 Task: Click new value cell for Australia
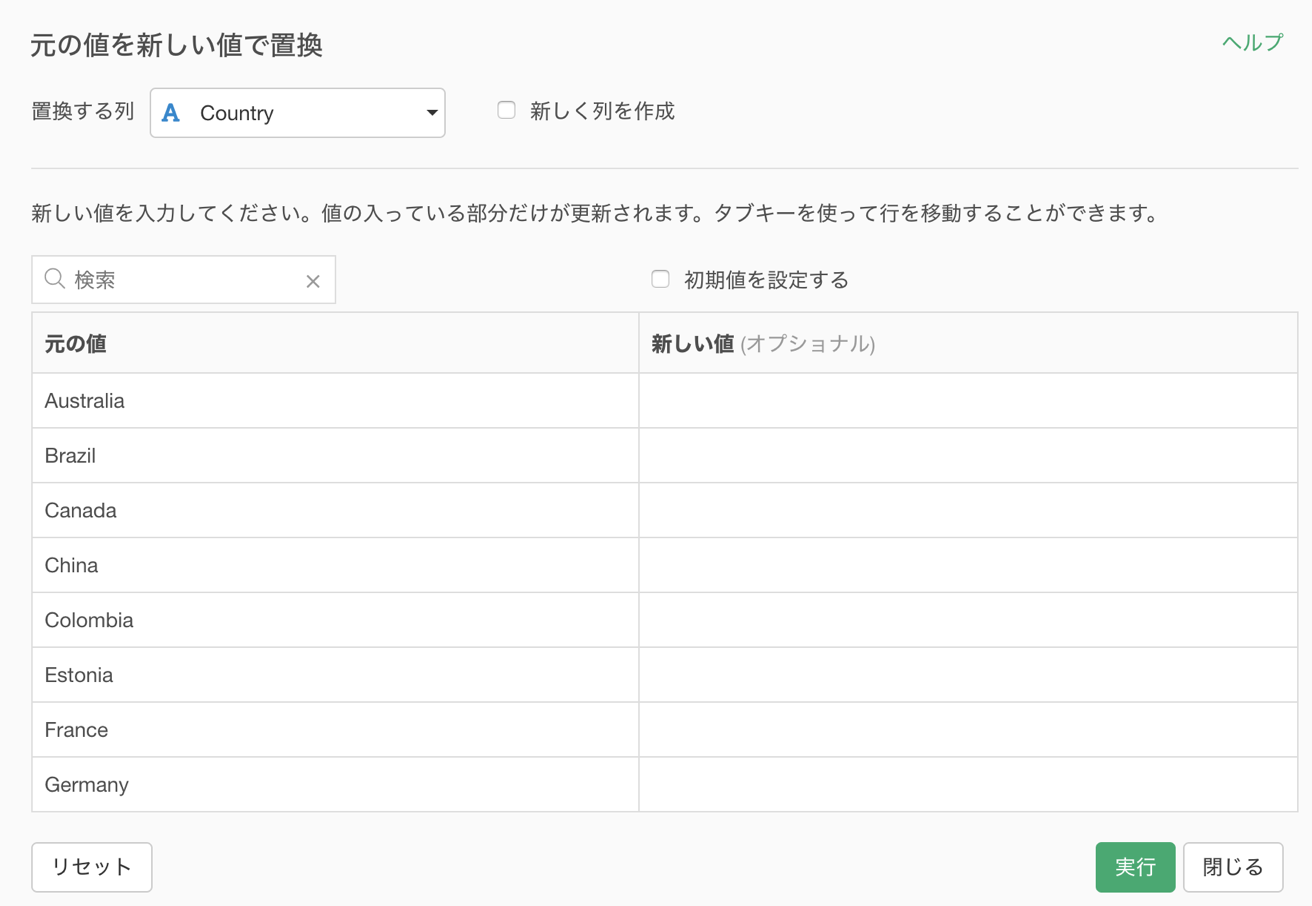968,401
